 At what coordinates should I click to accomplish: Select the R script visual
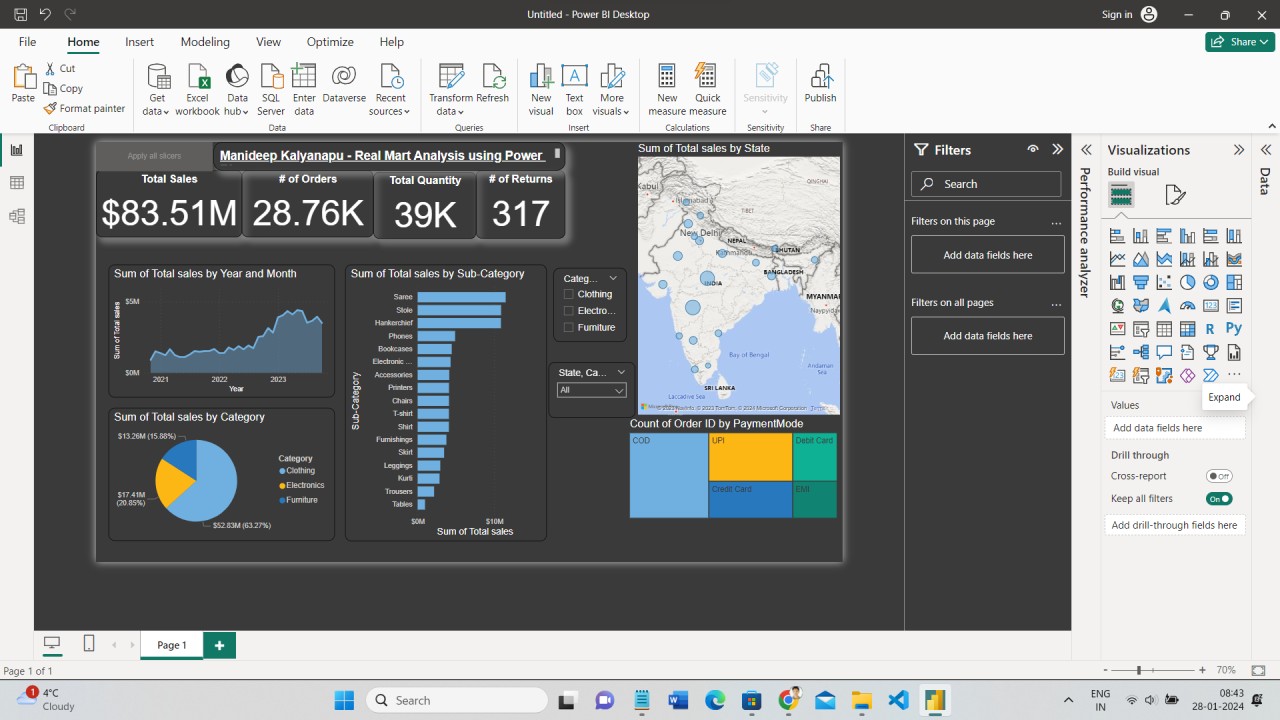pos(1211,329)
